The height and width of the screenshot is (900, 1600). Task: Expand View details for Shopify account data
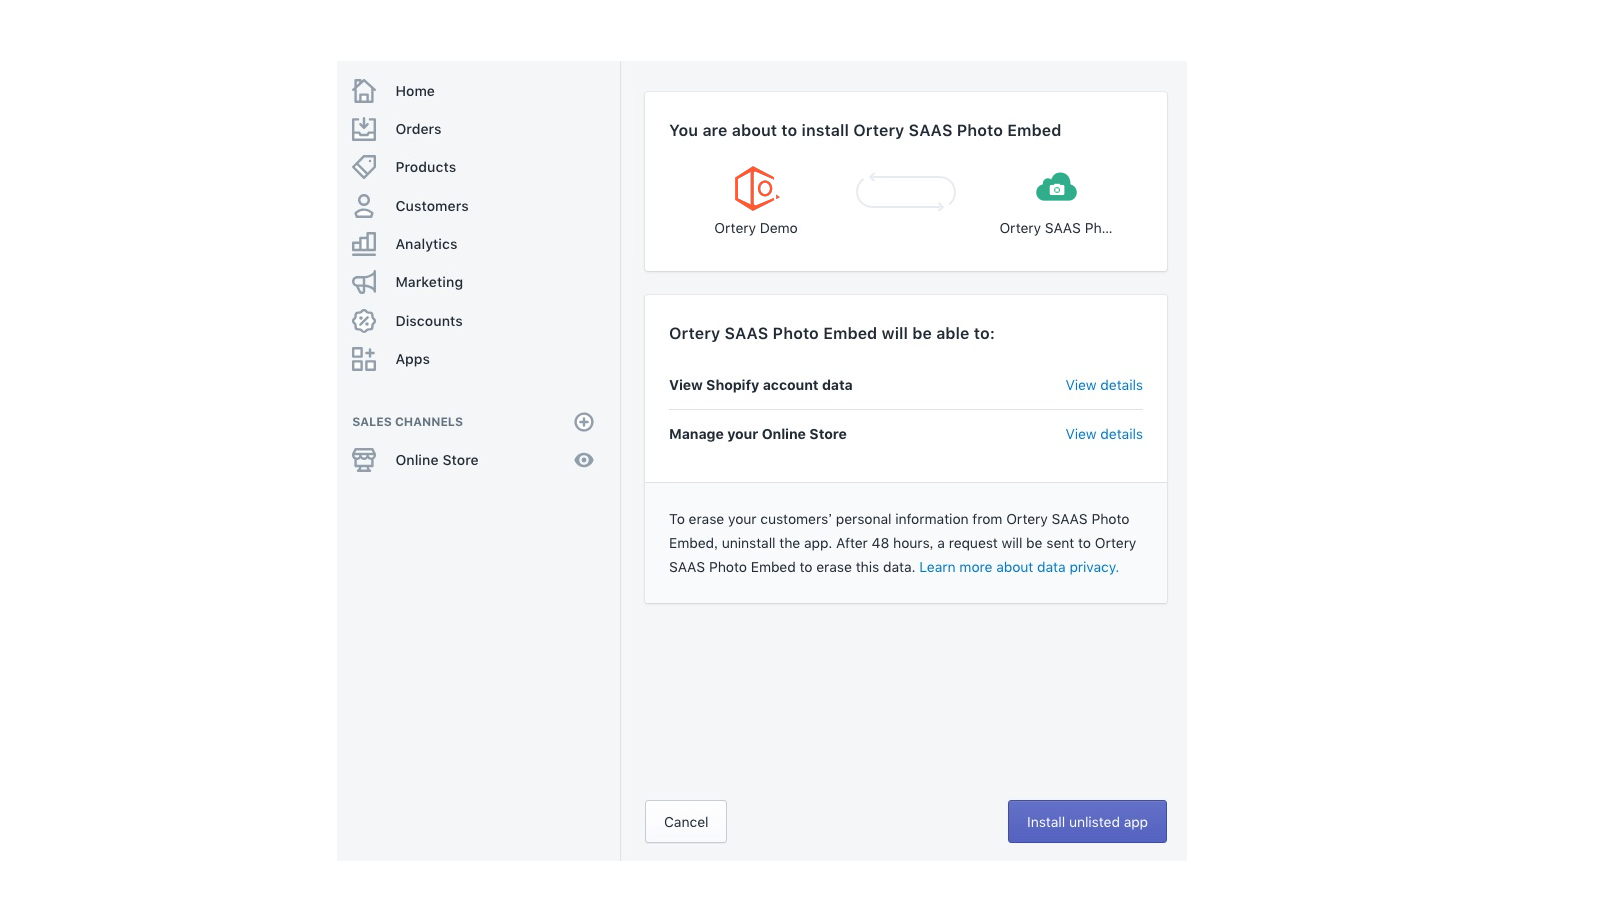click(1103, 385)
